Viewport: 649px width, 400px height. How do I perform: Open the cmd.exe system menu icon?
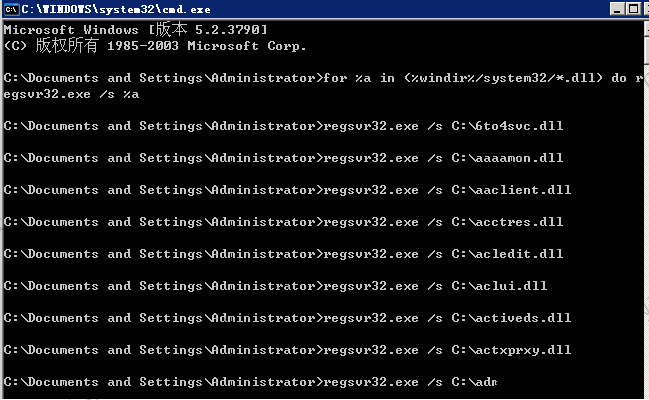(x=11, y=9)
